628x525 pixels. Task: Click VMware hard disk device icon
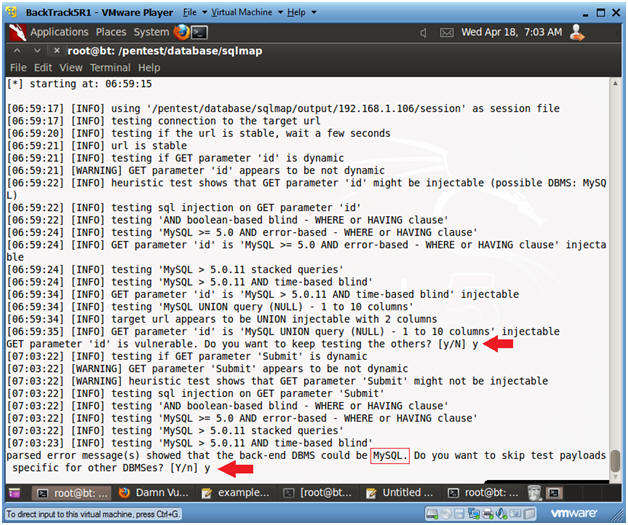pyautogui.click(x=432, y=513)
